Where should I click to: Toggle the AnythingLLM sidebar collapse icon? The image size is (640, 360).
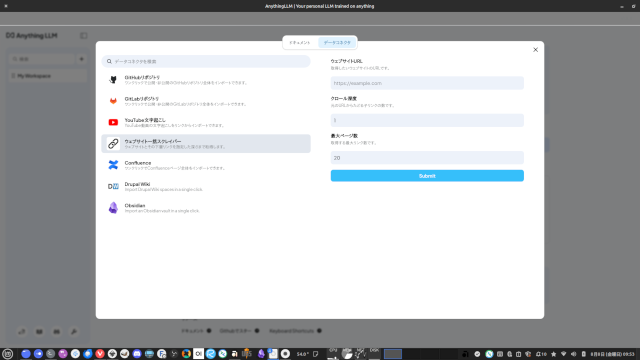point(84,36)
